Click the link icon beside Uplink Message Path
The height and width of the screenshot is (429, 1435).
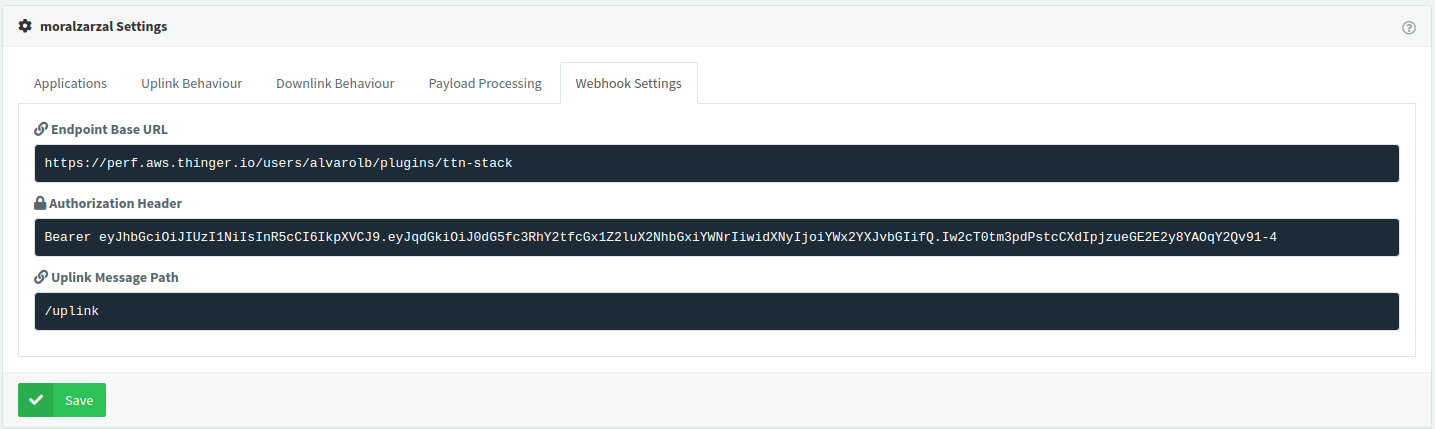[x=41, y=277]
